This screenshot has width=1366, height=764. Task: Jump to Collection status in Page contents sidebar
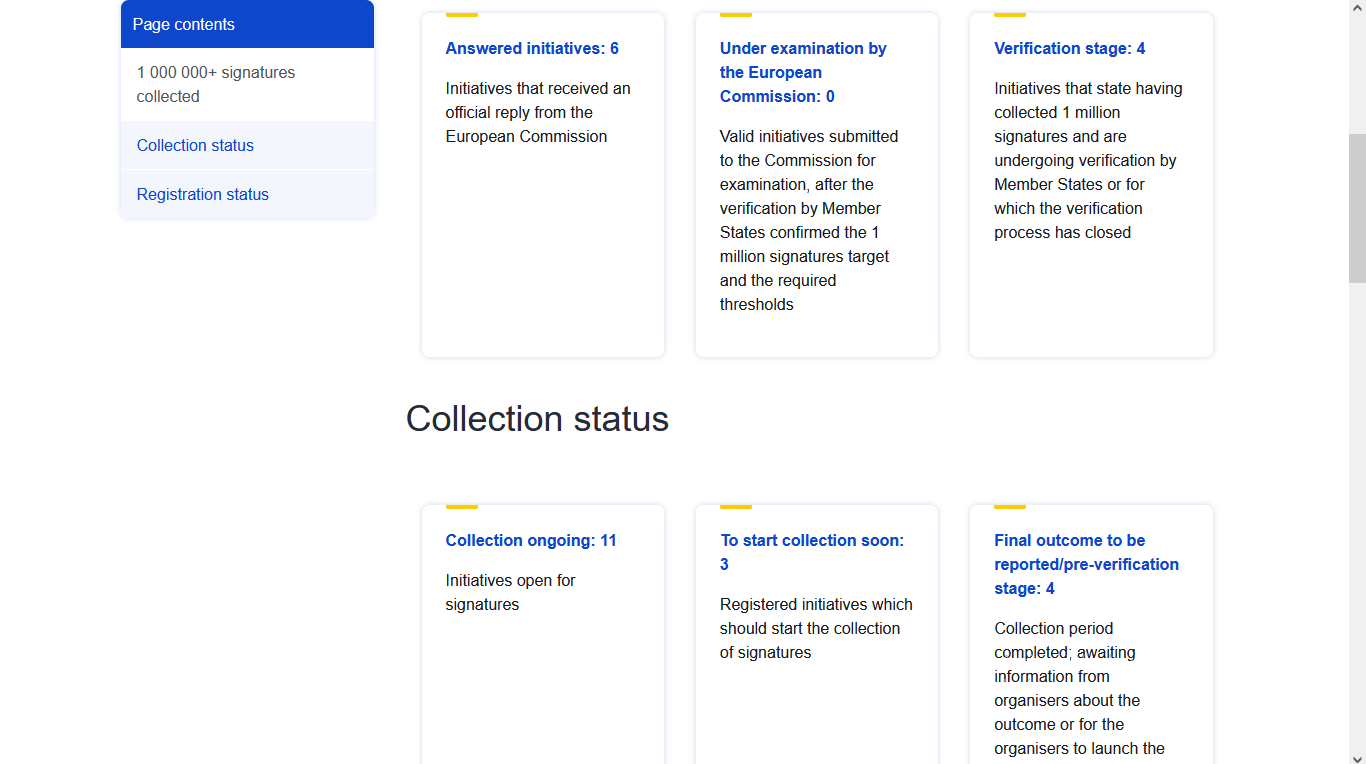(195, 145)
